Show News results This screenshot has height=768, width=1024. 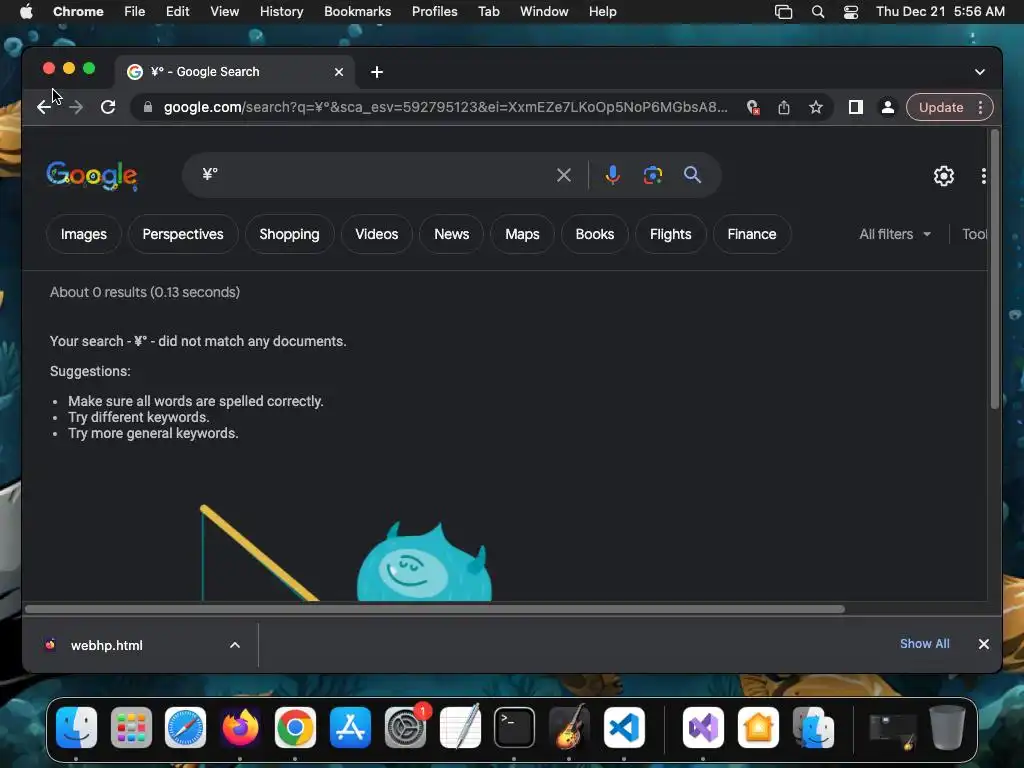(451, 234)
